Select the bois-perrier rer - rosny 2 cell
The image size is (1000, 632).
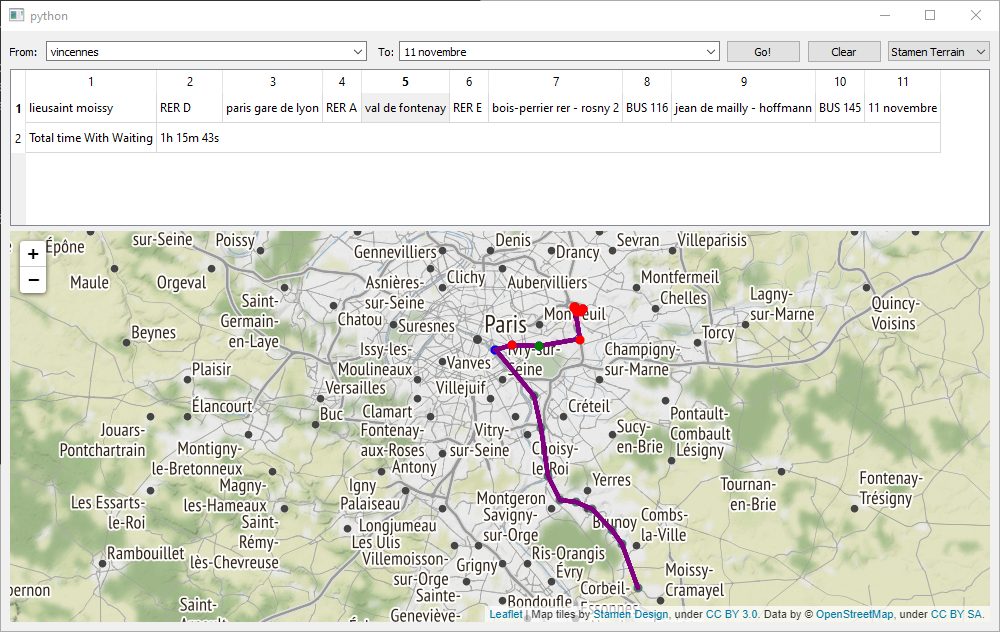click(x=555, y=108)
